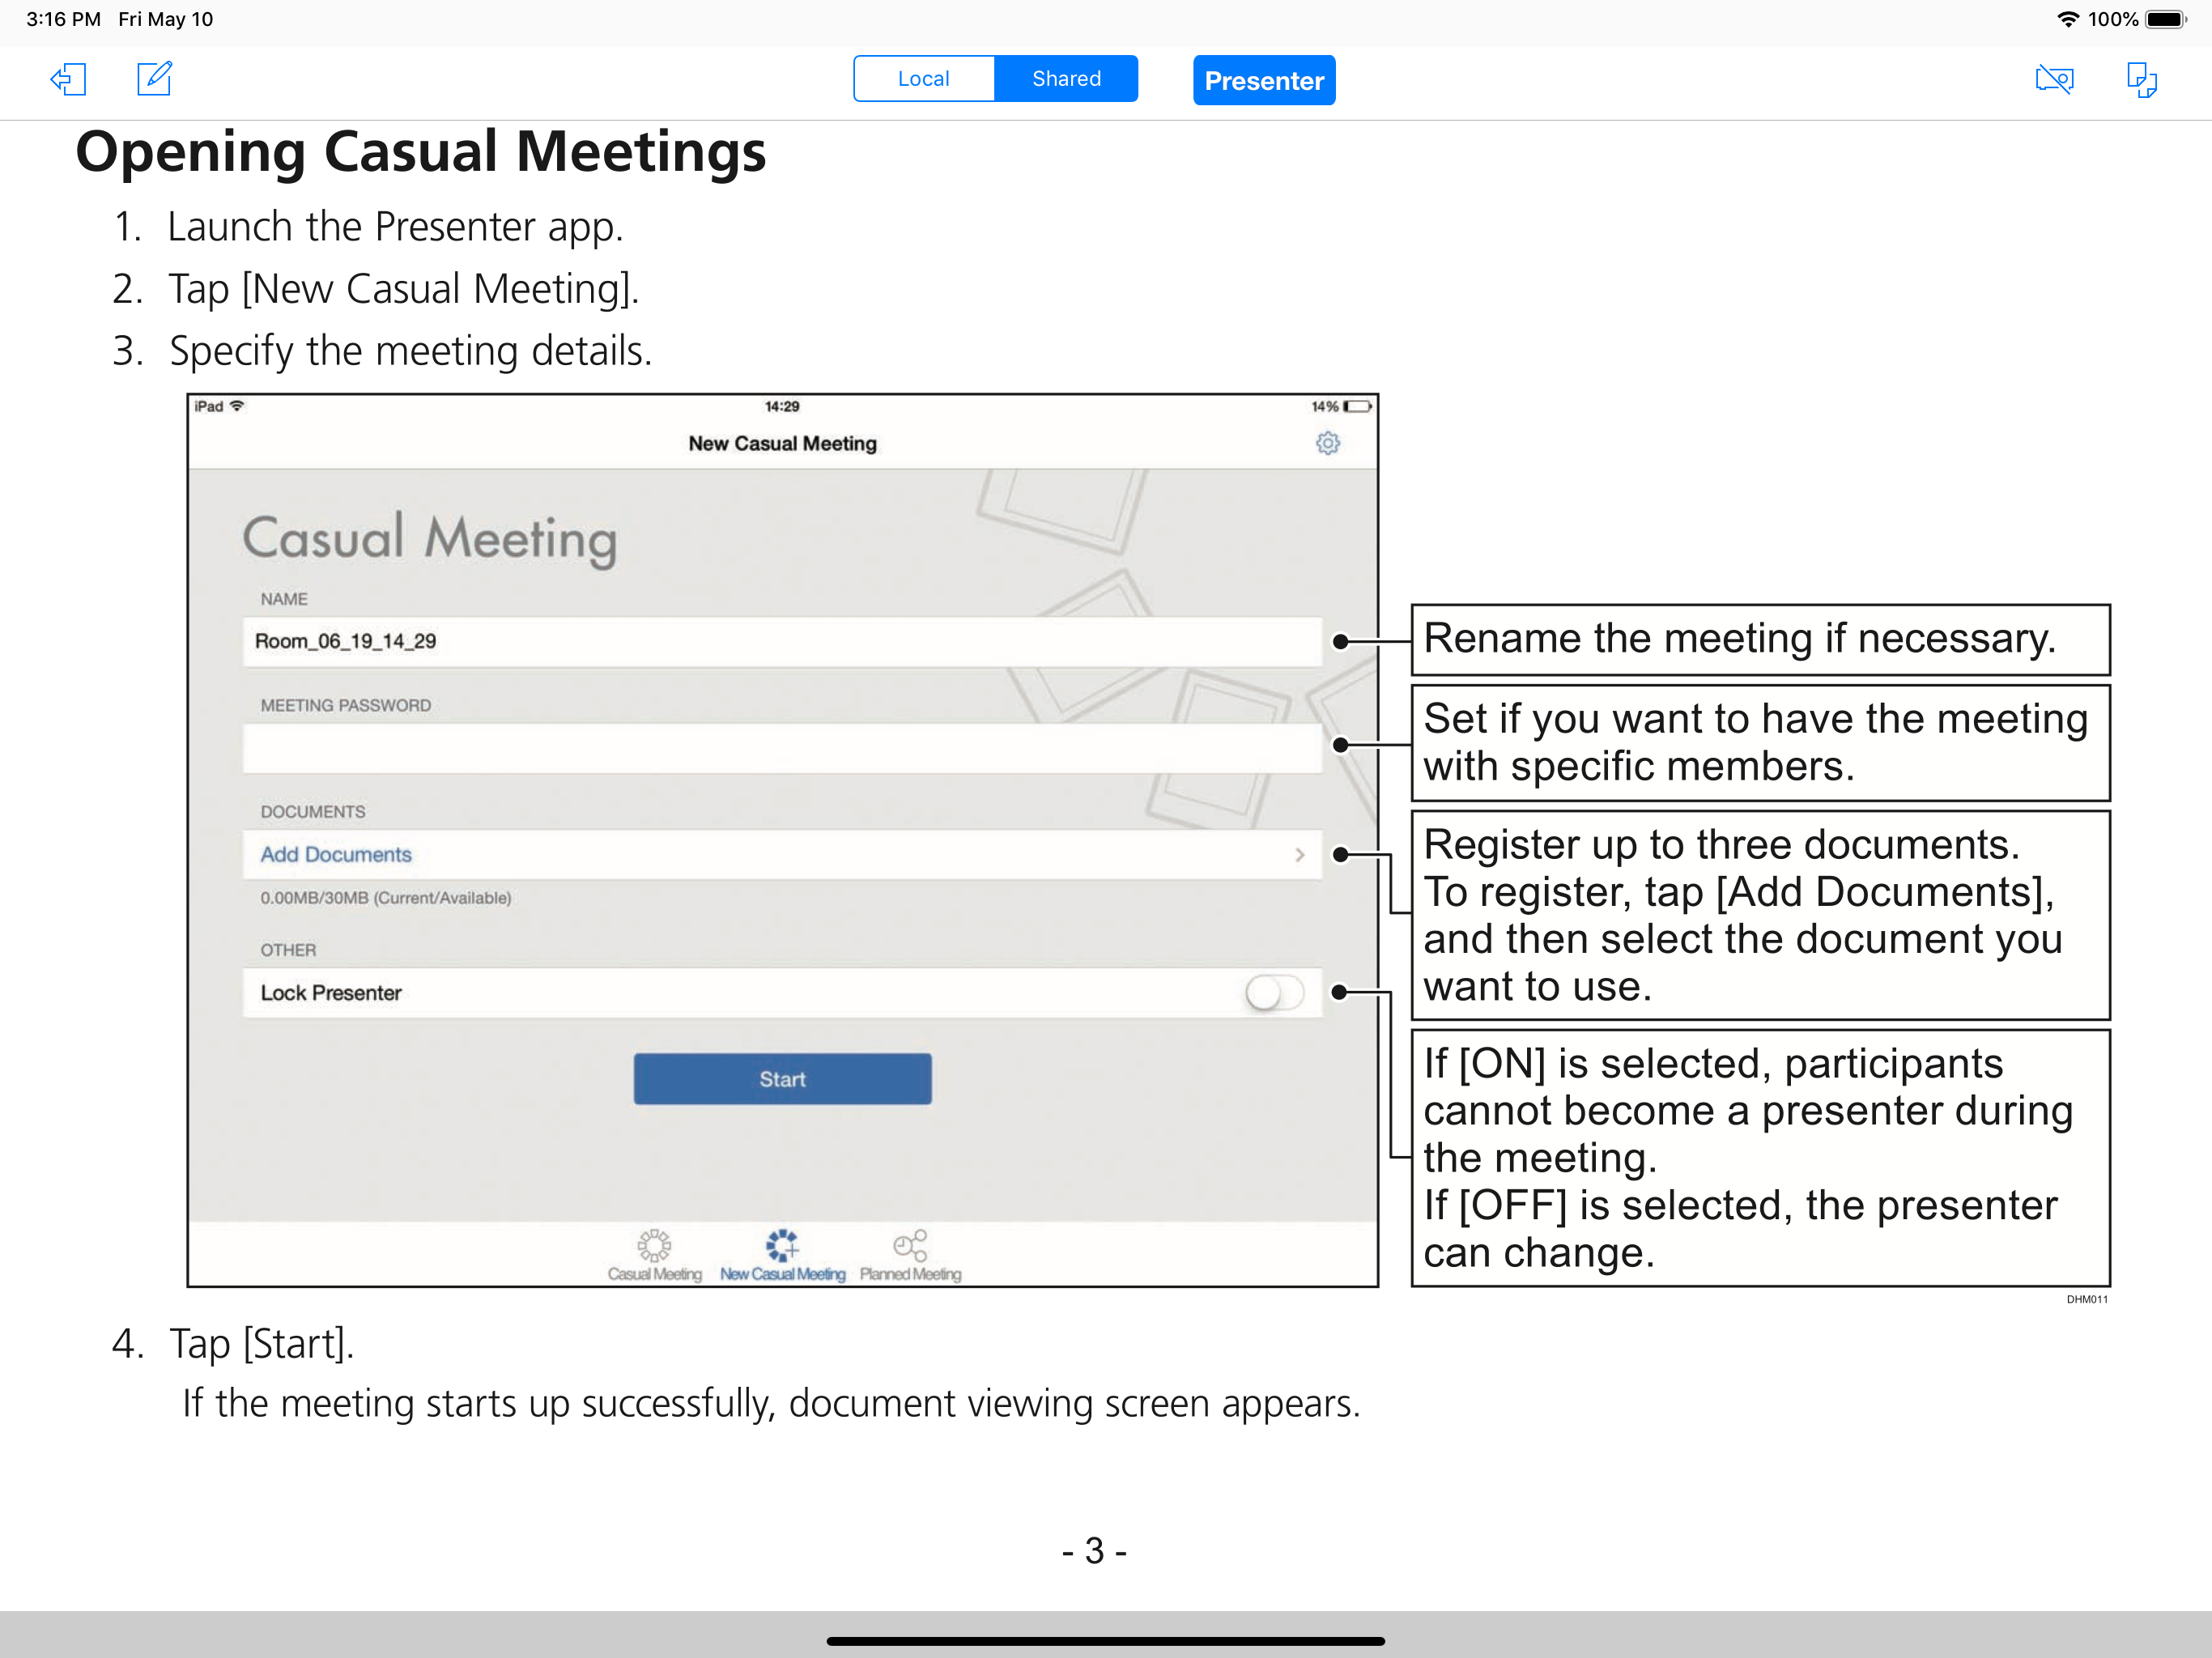Viewport: 2212px width, 1658px height.
Task: Tap the 3:16 PM clock
Action: 63,19
